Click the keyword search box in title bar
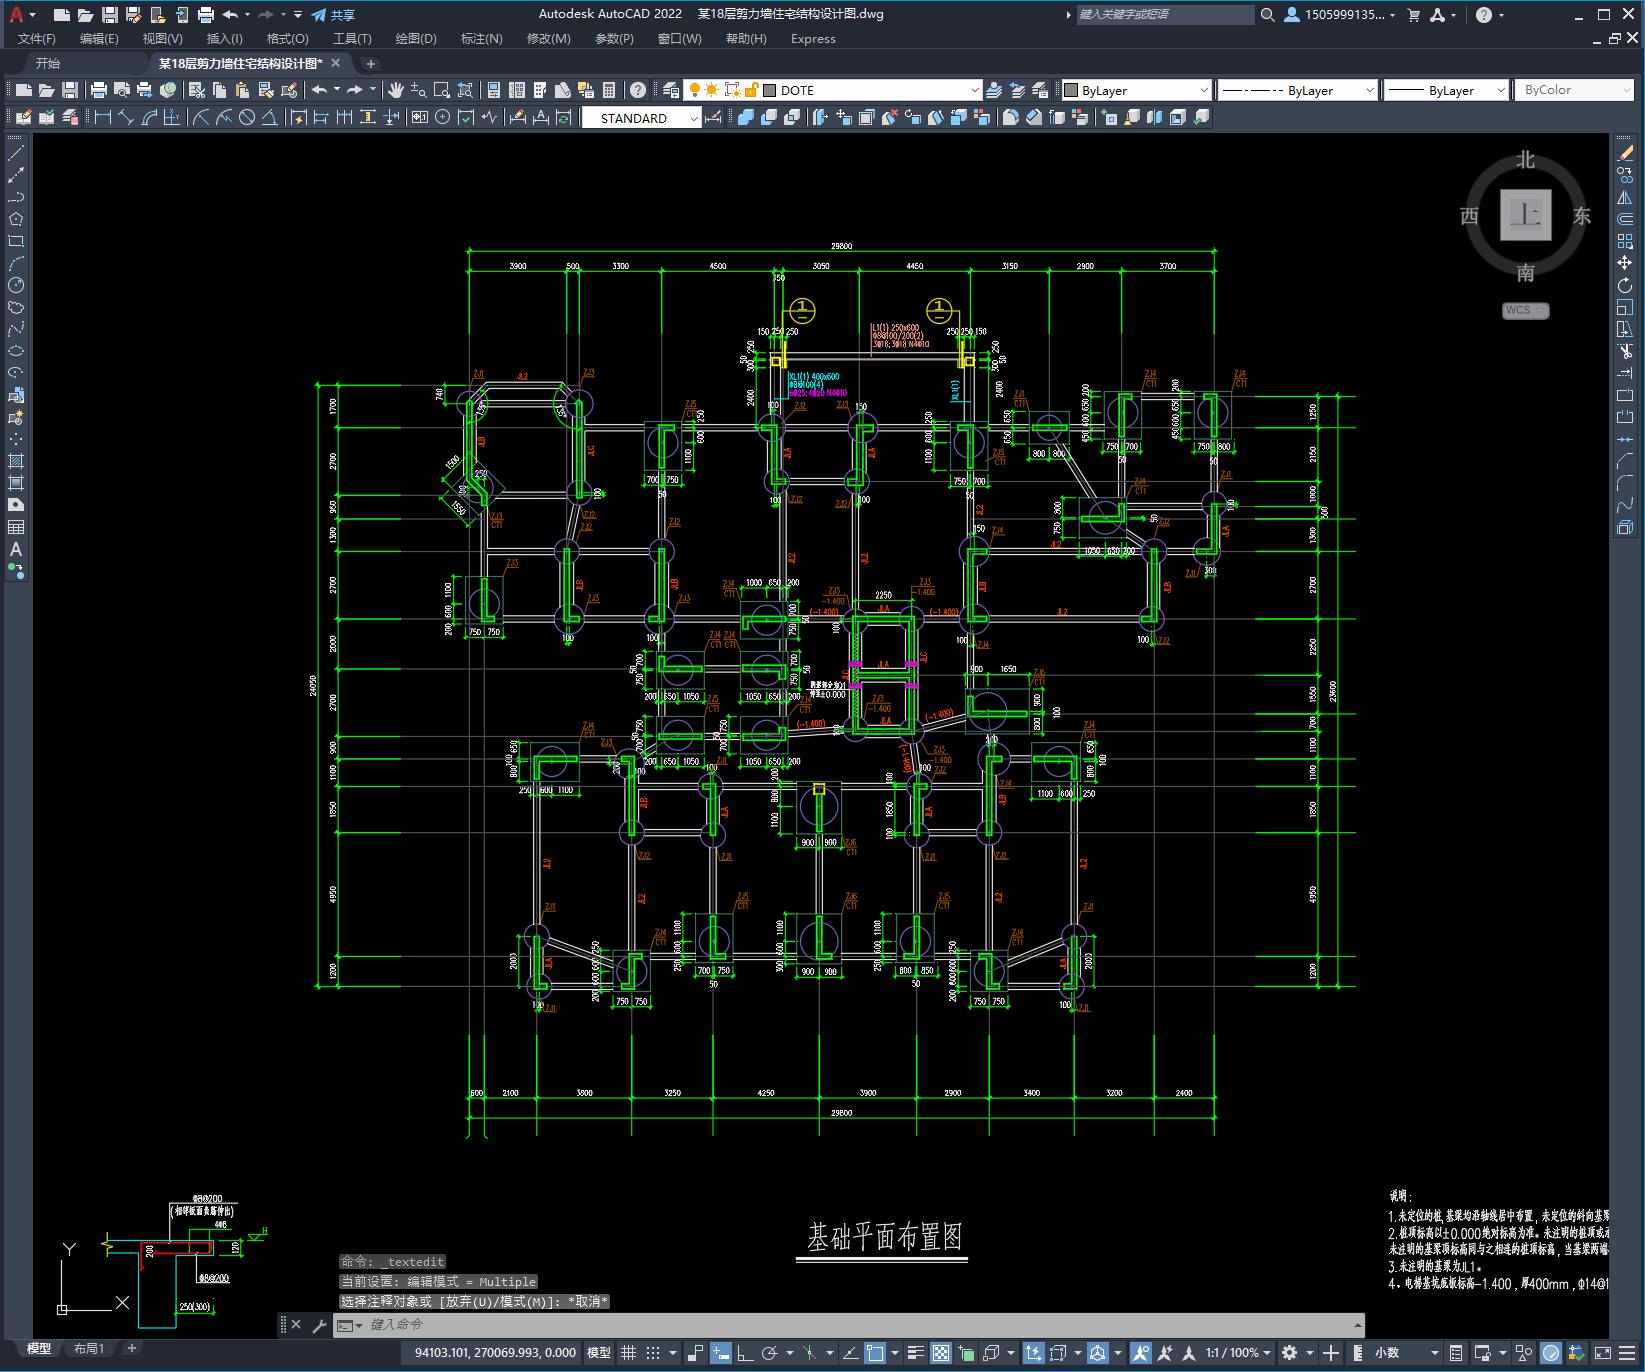This screenshot has height=1372, width=1645. (1165, 14)
